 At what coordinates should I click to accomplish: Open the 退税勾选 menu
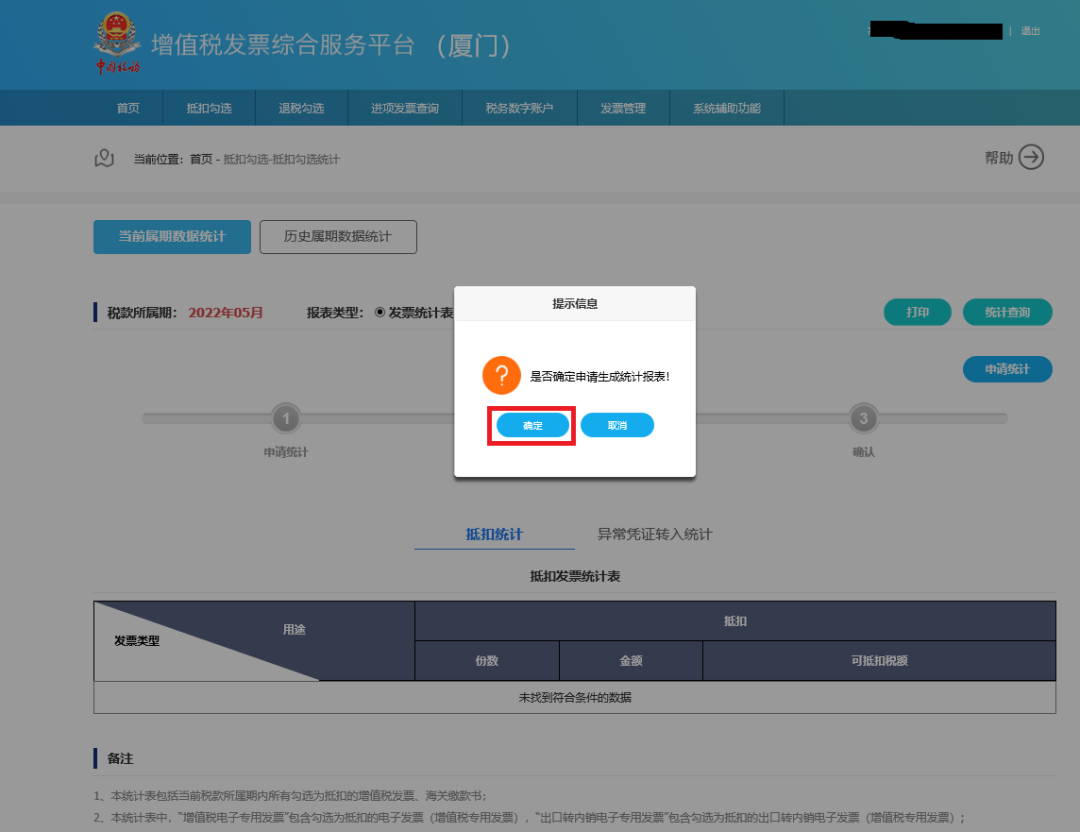pos(301,108)
